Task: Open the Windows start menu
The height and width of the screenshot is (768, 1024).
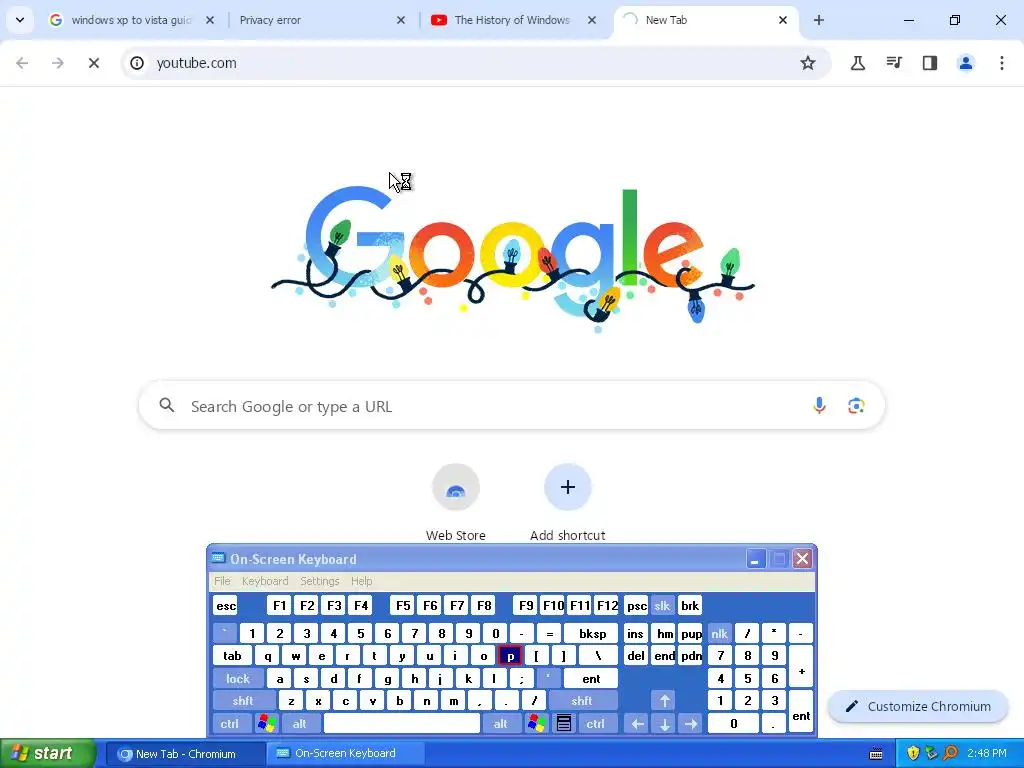Action: tap(46, 753)
